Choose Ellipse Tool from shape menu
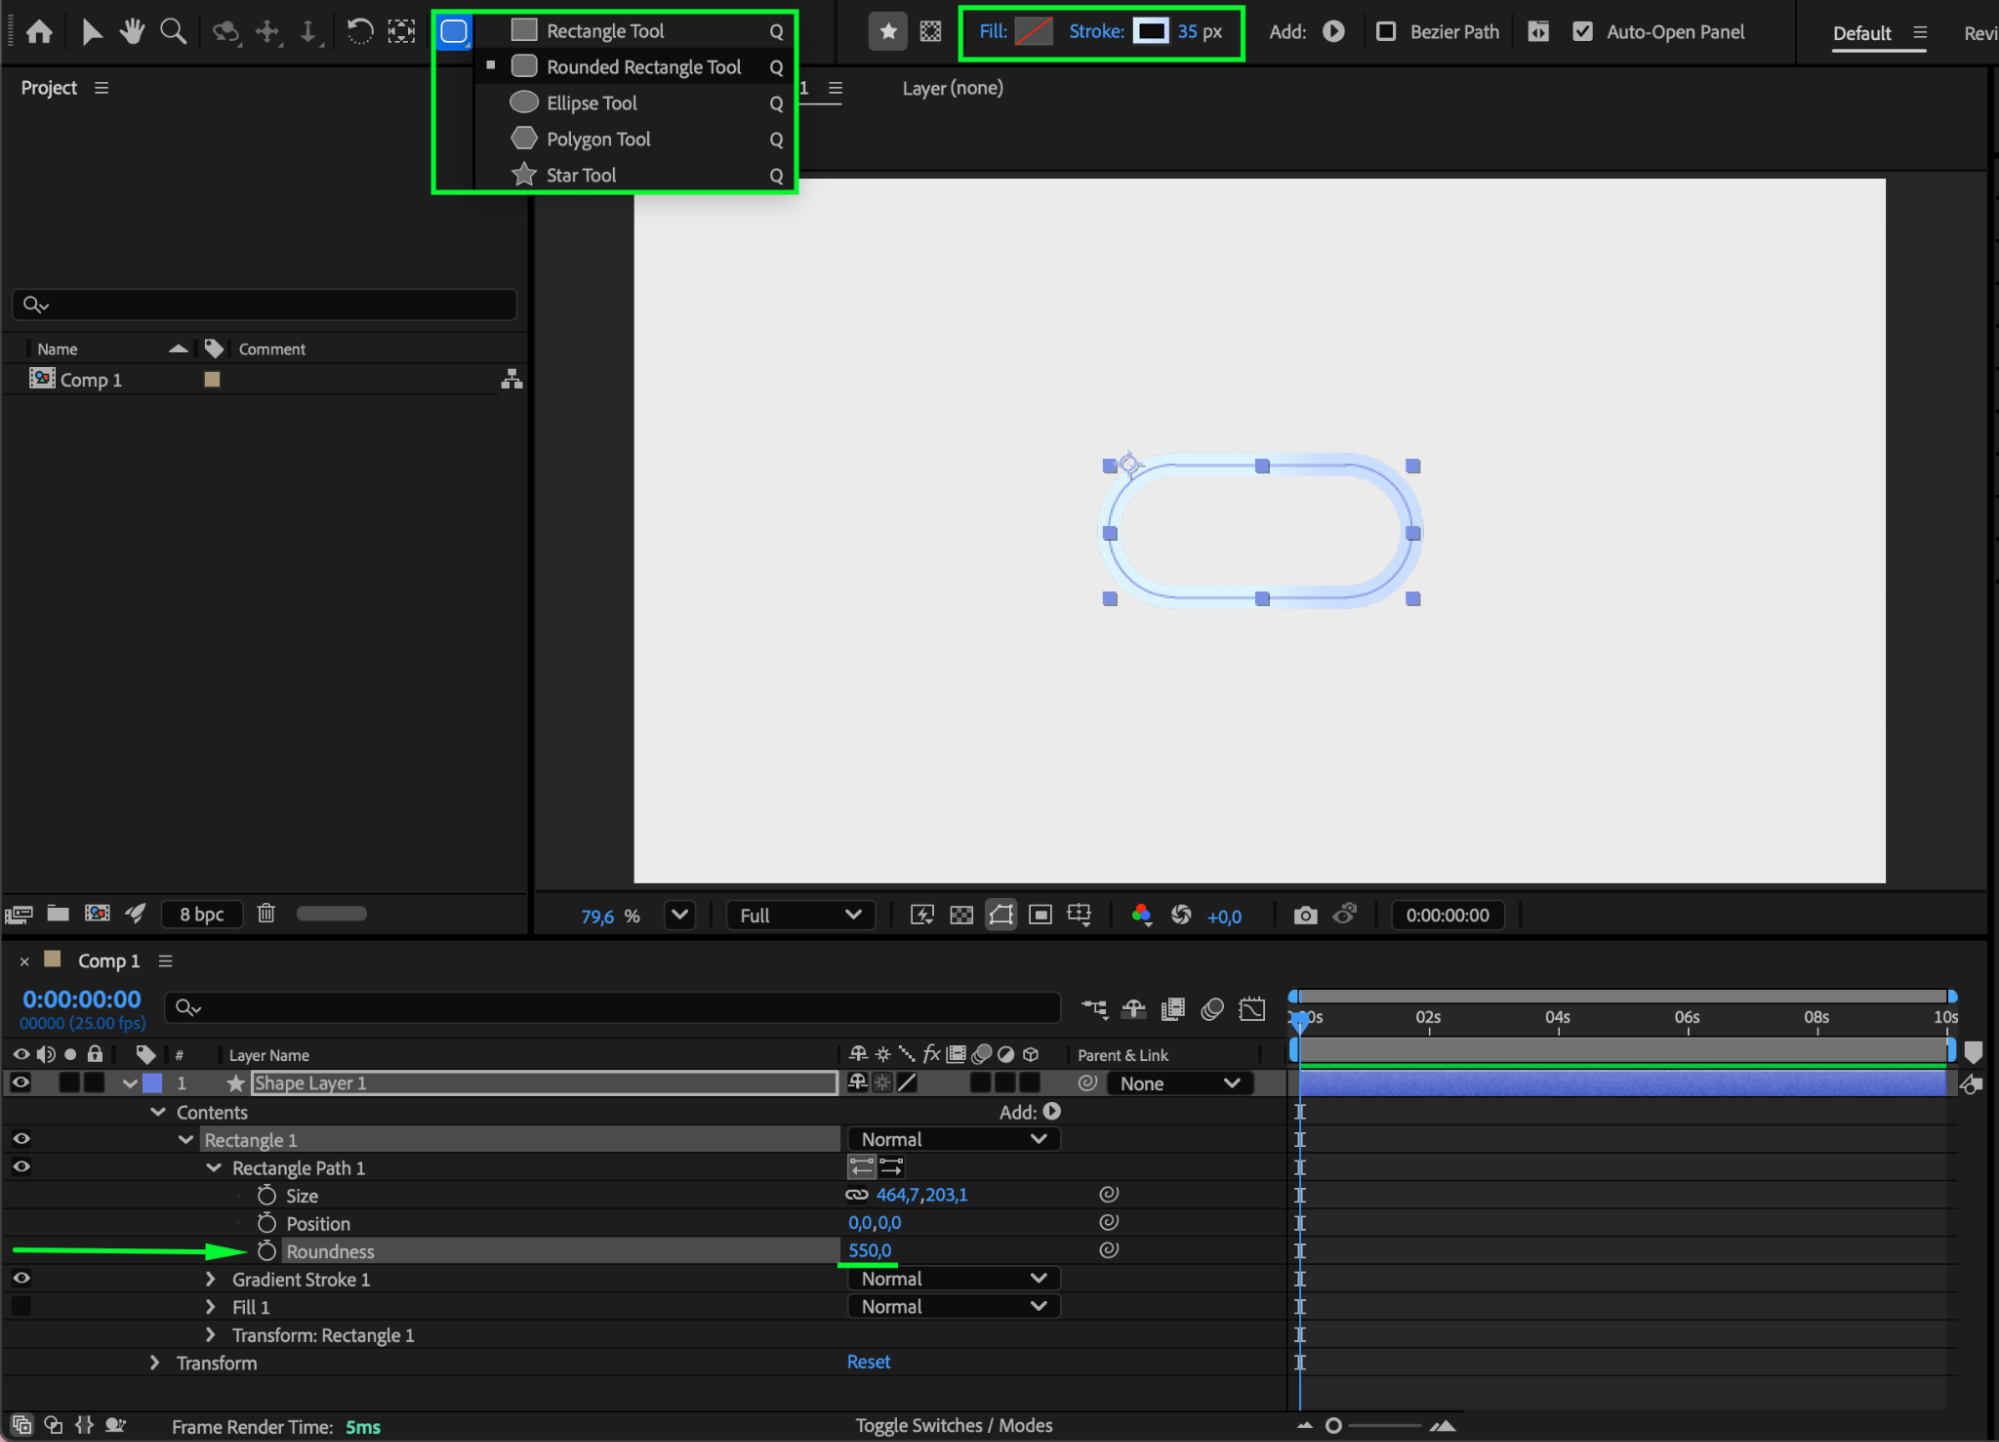1999x1442 pixels. point(591,103)
